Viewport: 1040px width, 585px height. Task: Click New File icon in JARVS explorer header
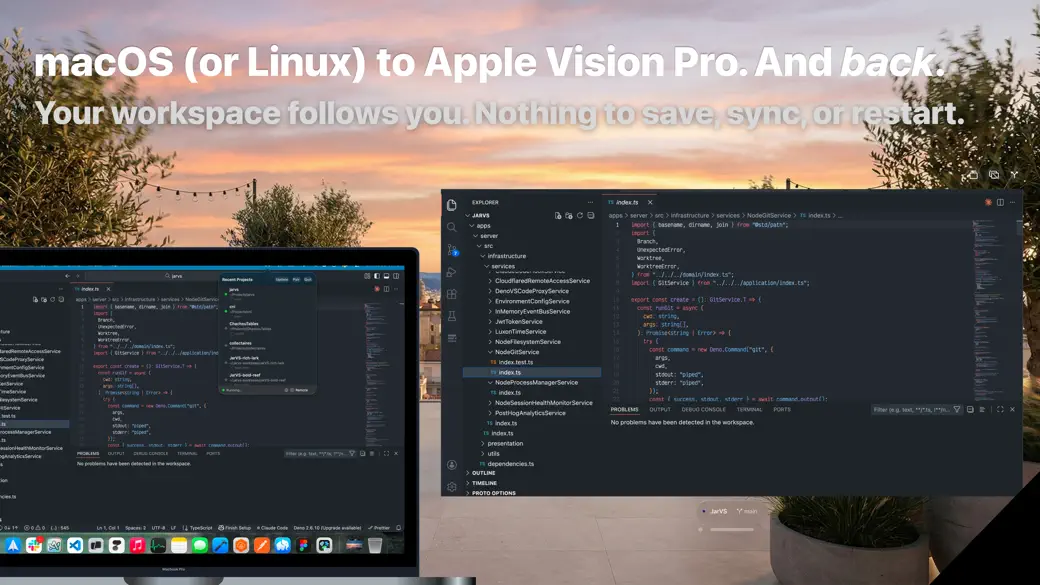tap(558, 216)
